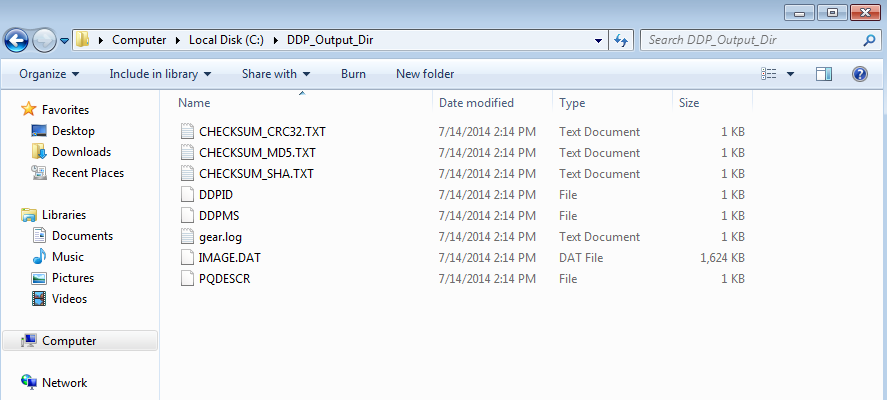The width and height of the screenshot is (887, 400).
Task: Sort by Date modified column header
Action: [476, 103]
